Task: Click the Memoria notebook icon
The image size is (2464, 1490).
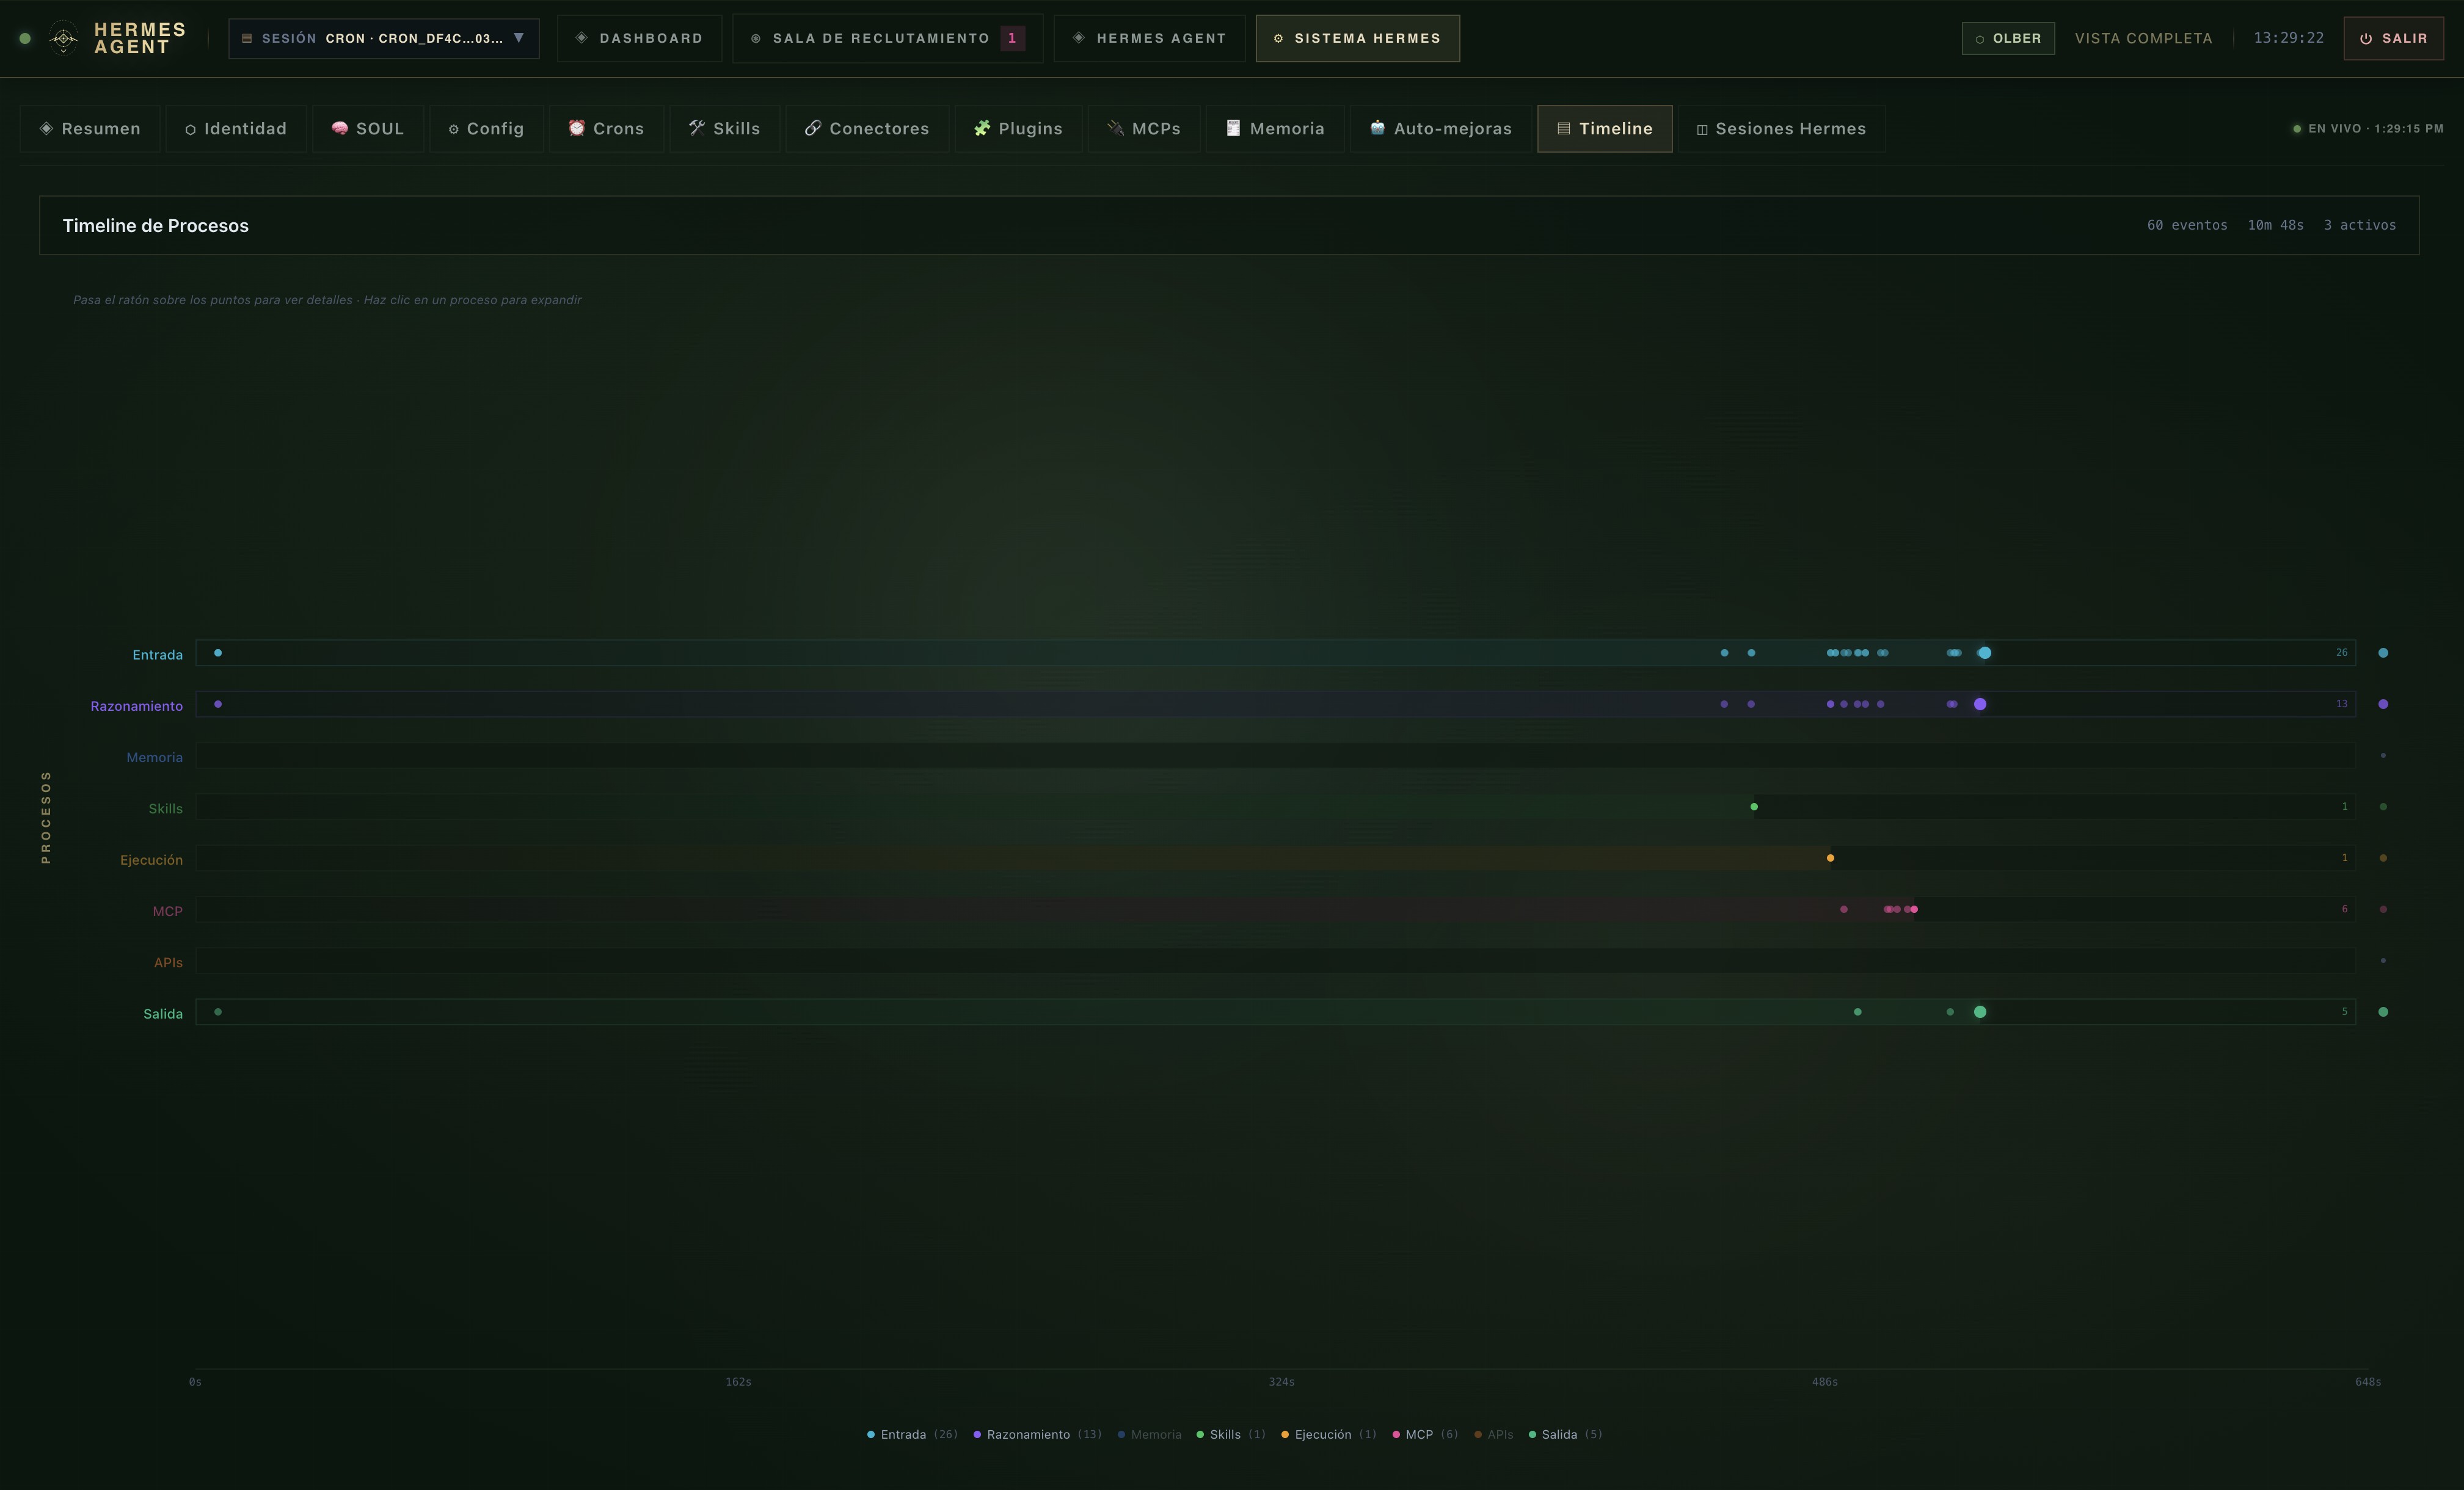Action: click(1233, 128)
